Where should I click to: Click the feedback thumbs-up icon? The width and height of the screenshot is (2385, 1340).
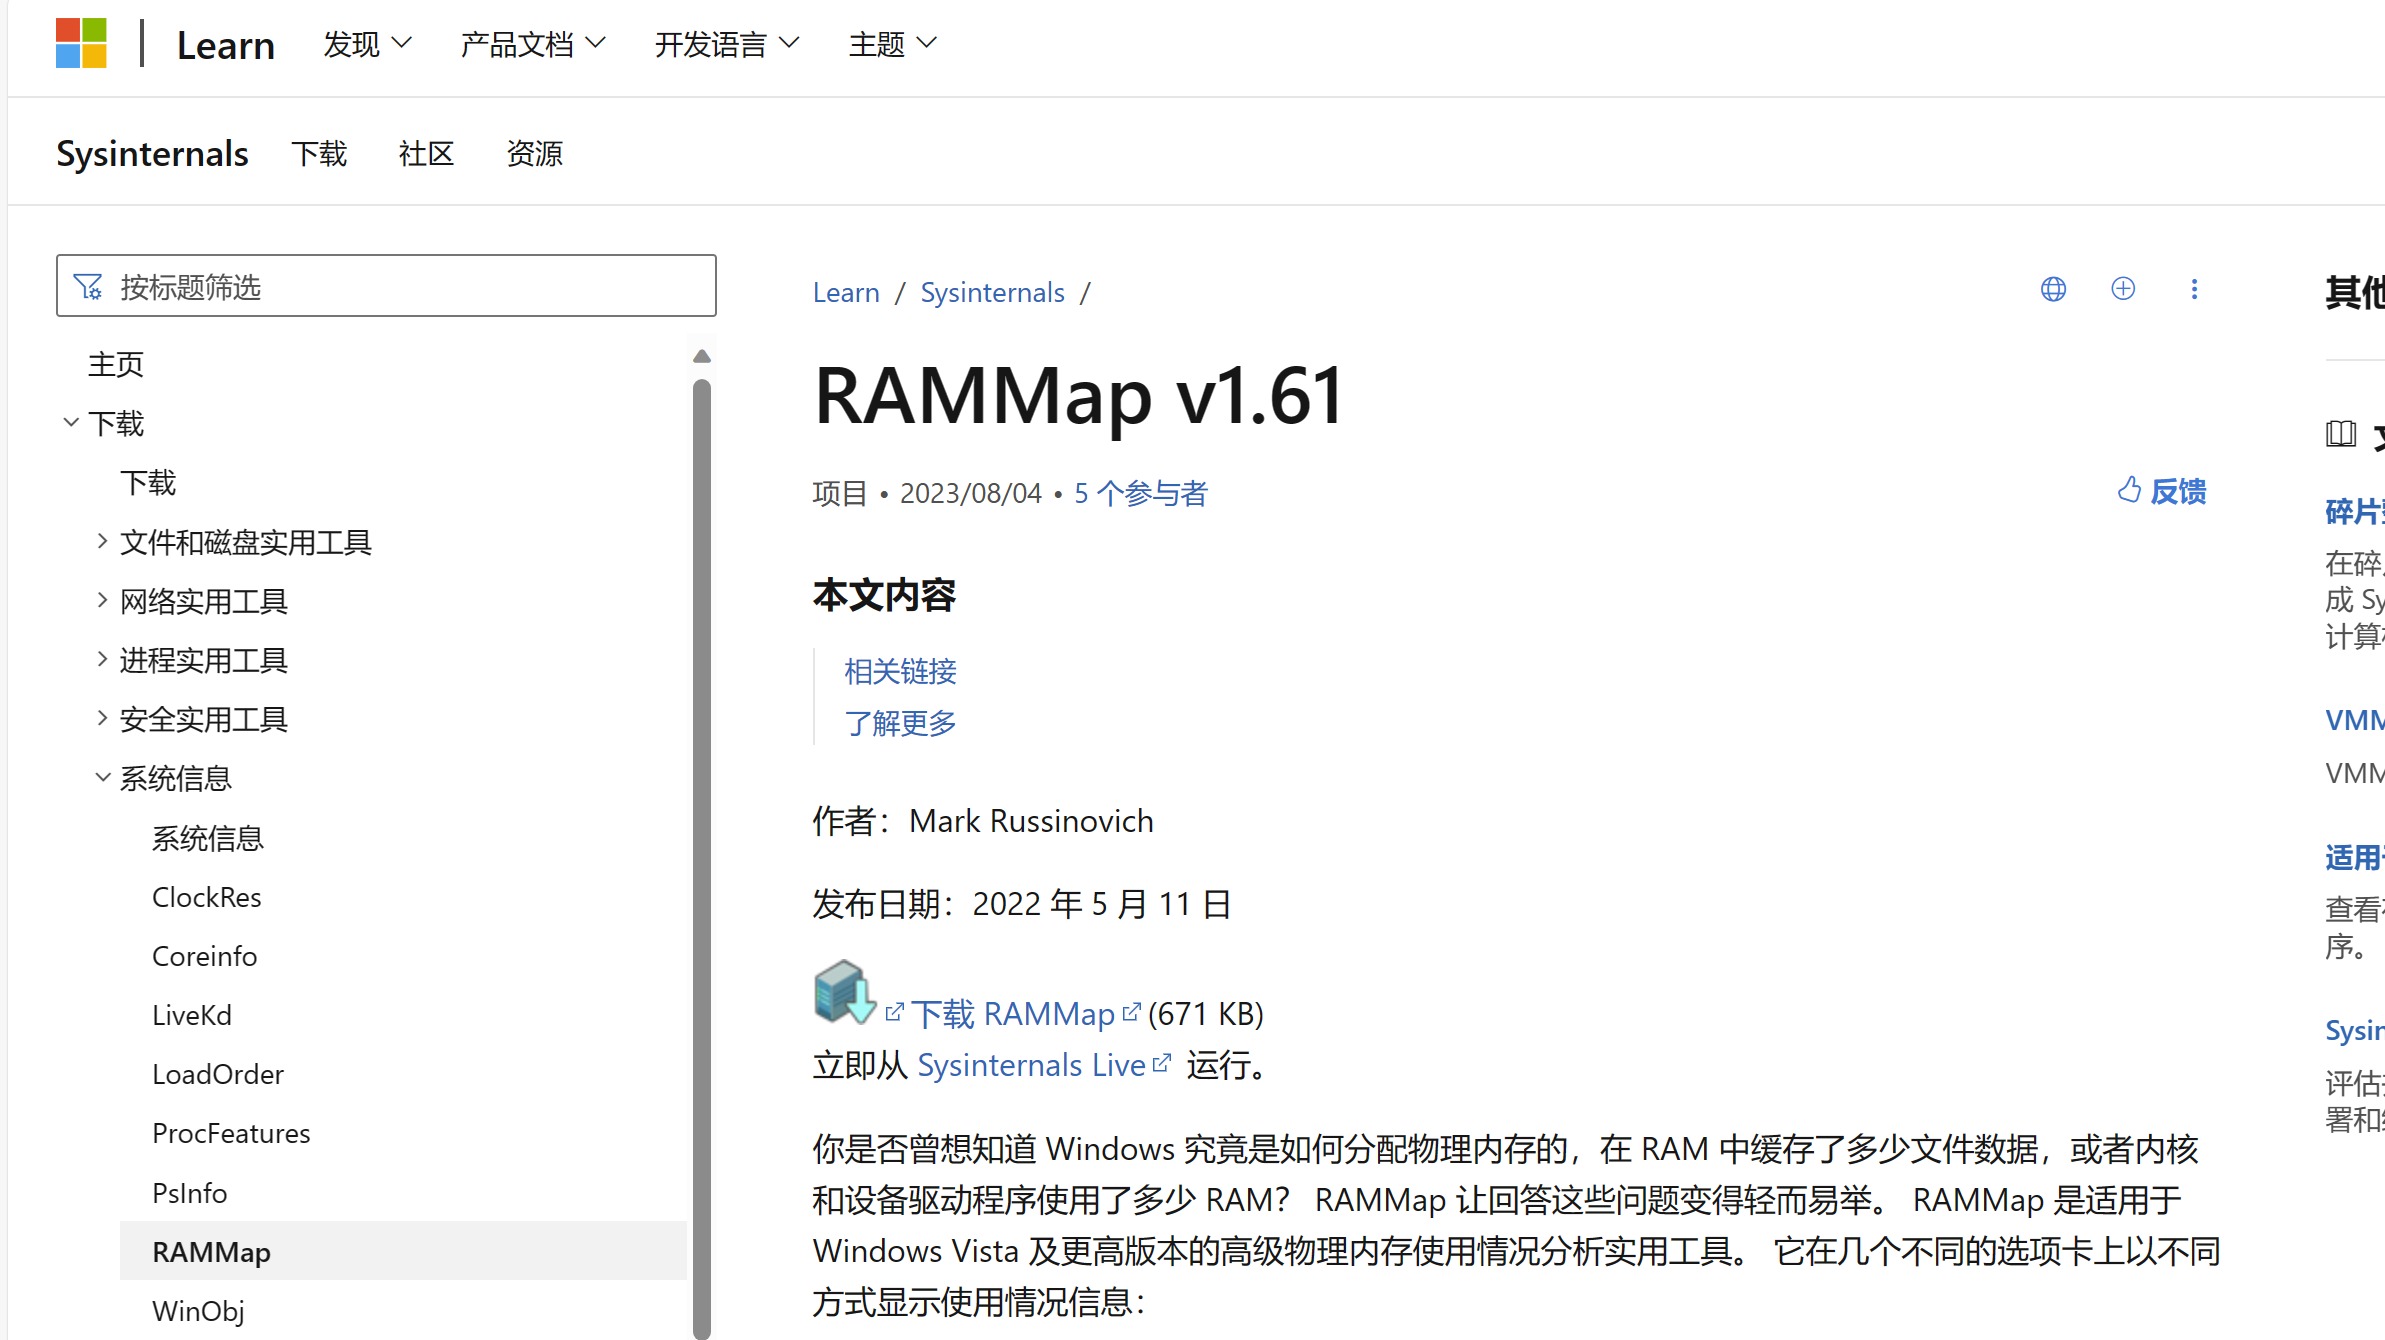click(x=2127, y=491)
